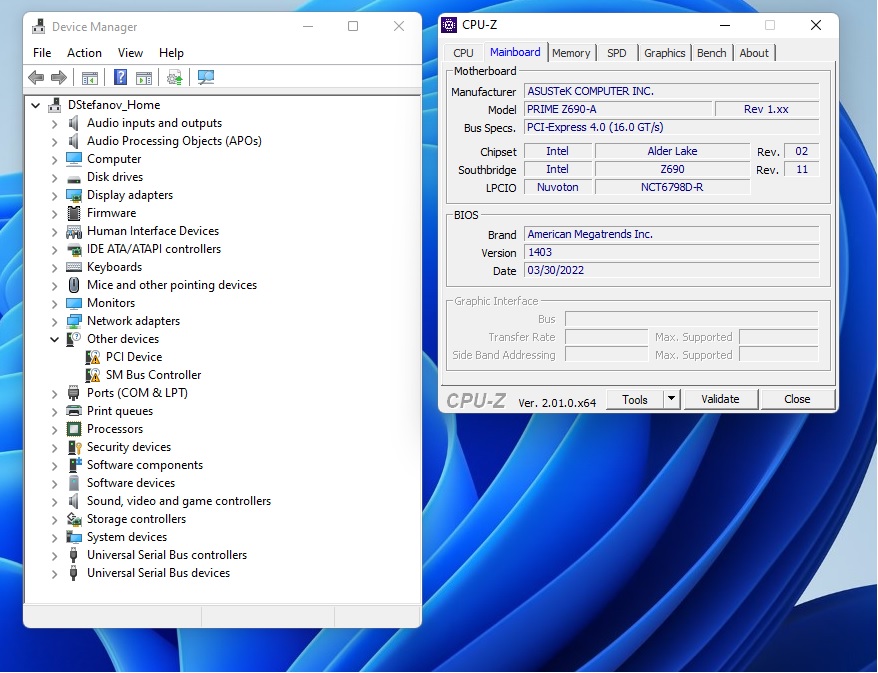The width and height of the screenshot is (878, 673).
Task: Open the Action menu in Device Manager
Action: 85,53
